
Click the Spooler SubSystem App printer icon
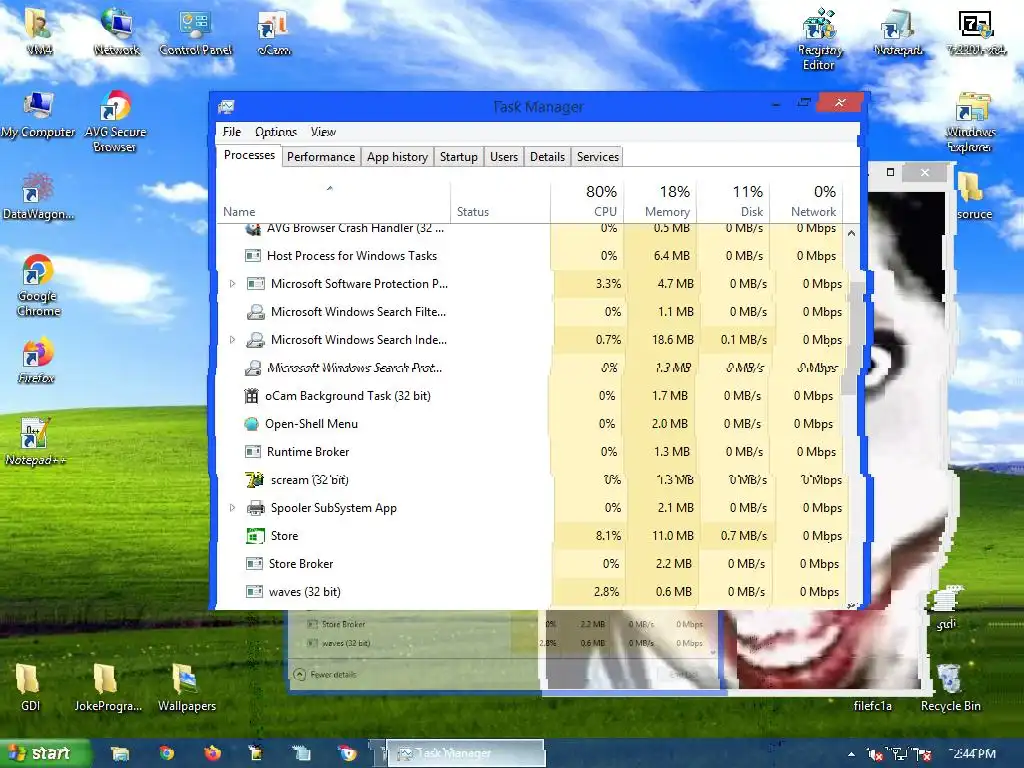tap(255, 508)
